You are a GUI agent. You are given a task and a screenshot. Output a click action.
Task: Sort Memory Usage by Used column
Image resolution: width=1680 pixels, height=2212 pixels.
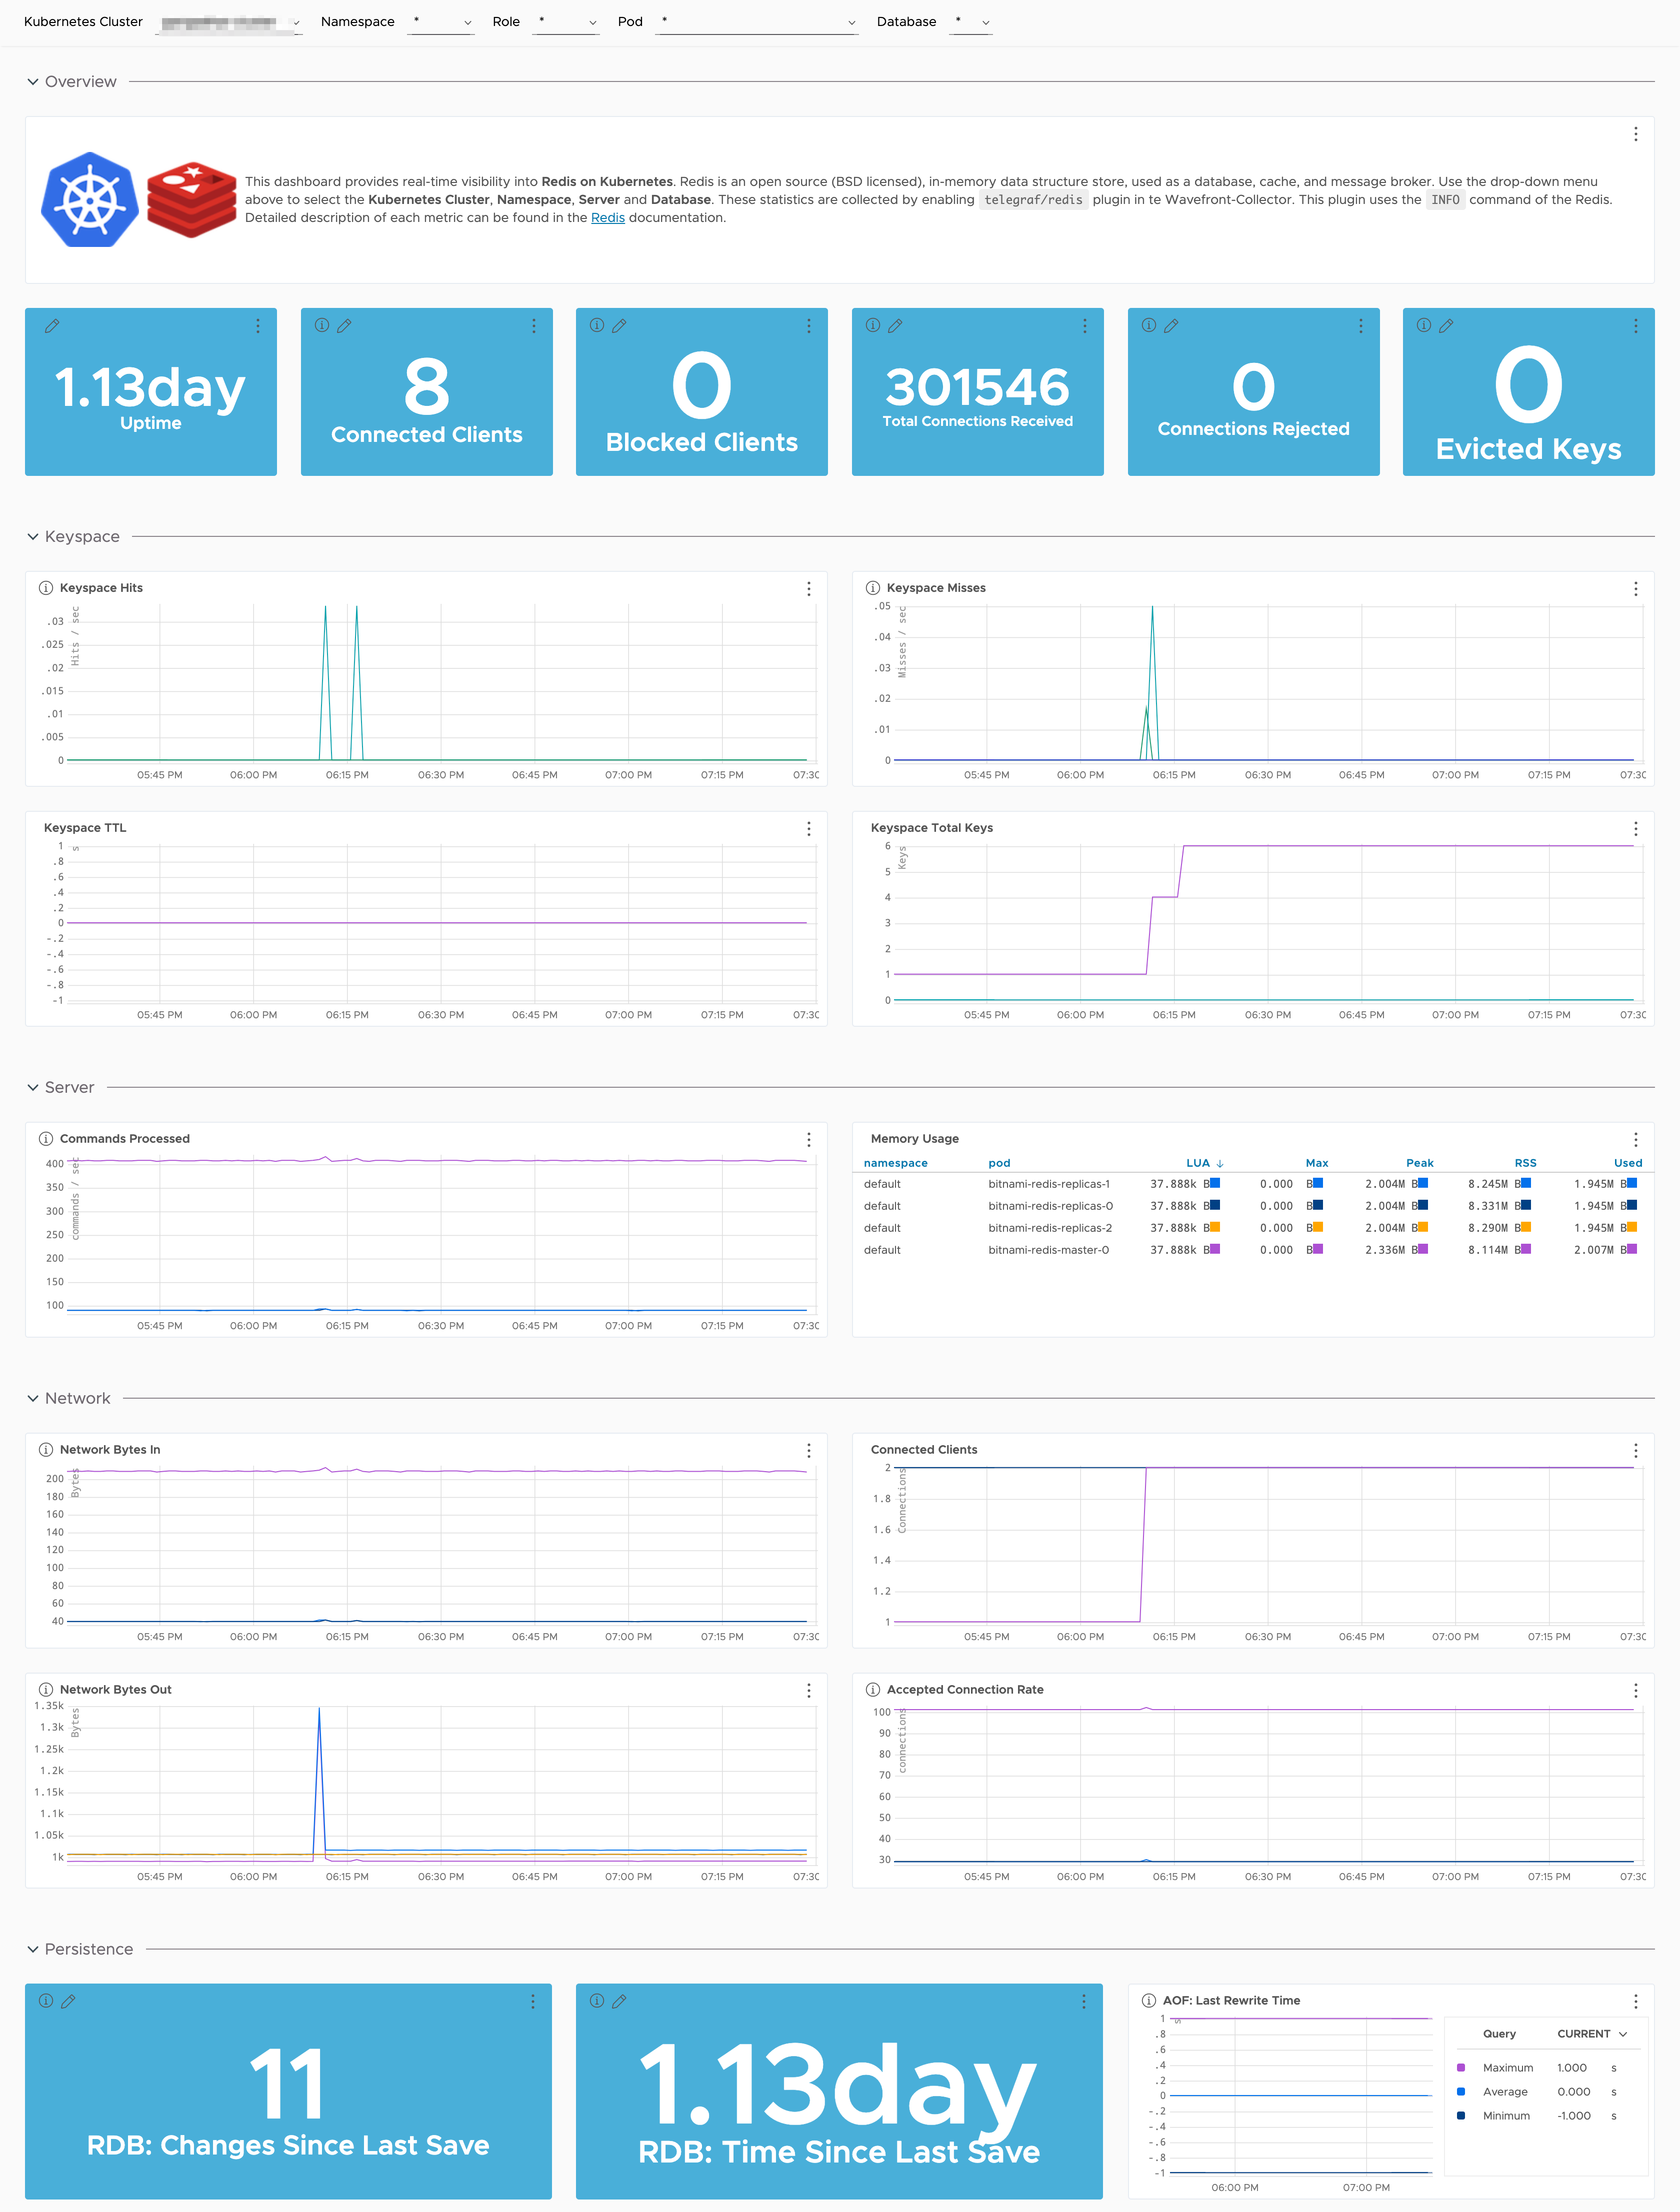pyautogui.click(x=1628, y=1163)
